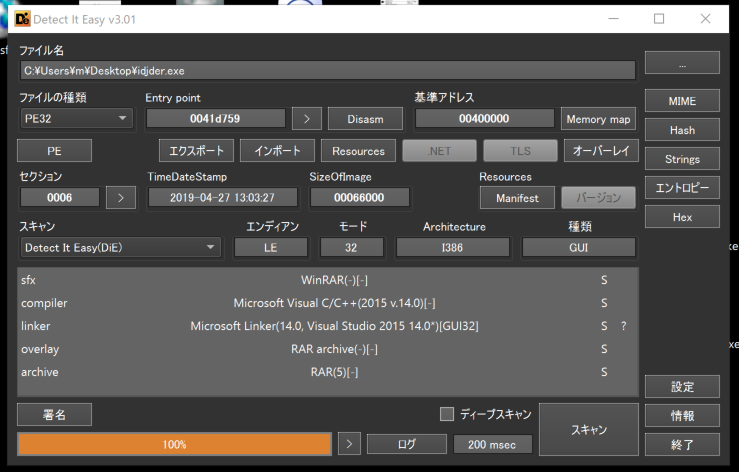Image resolution: width=739 pixels, height=472 pixels.
Task: Enable the ディープスキャン (deep scan) checkbox
Action: pos(447,414)
